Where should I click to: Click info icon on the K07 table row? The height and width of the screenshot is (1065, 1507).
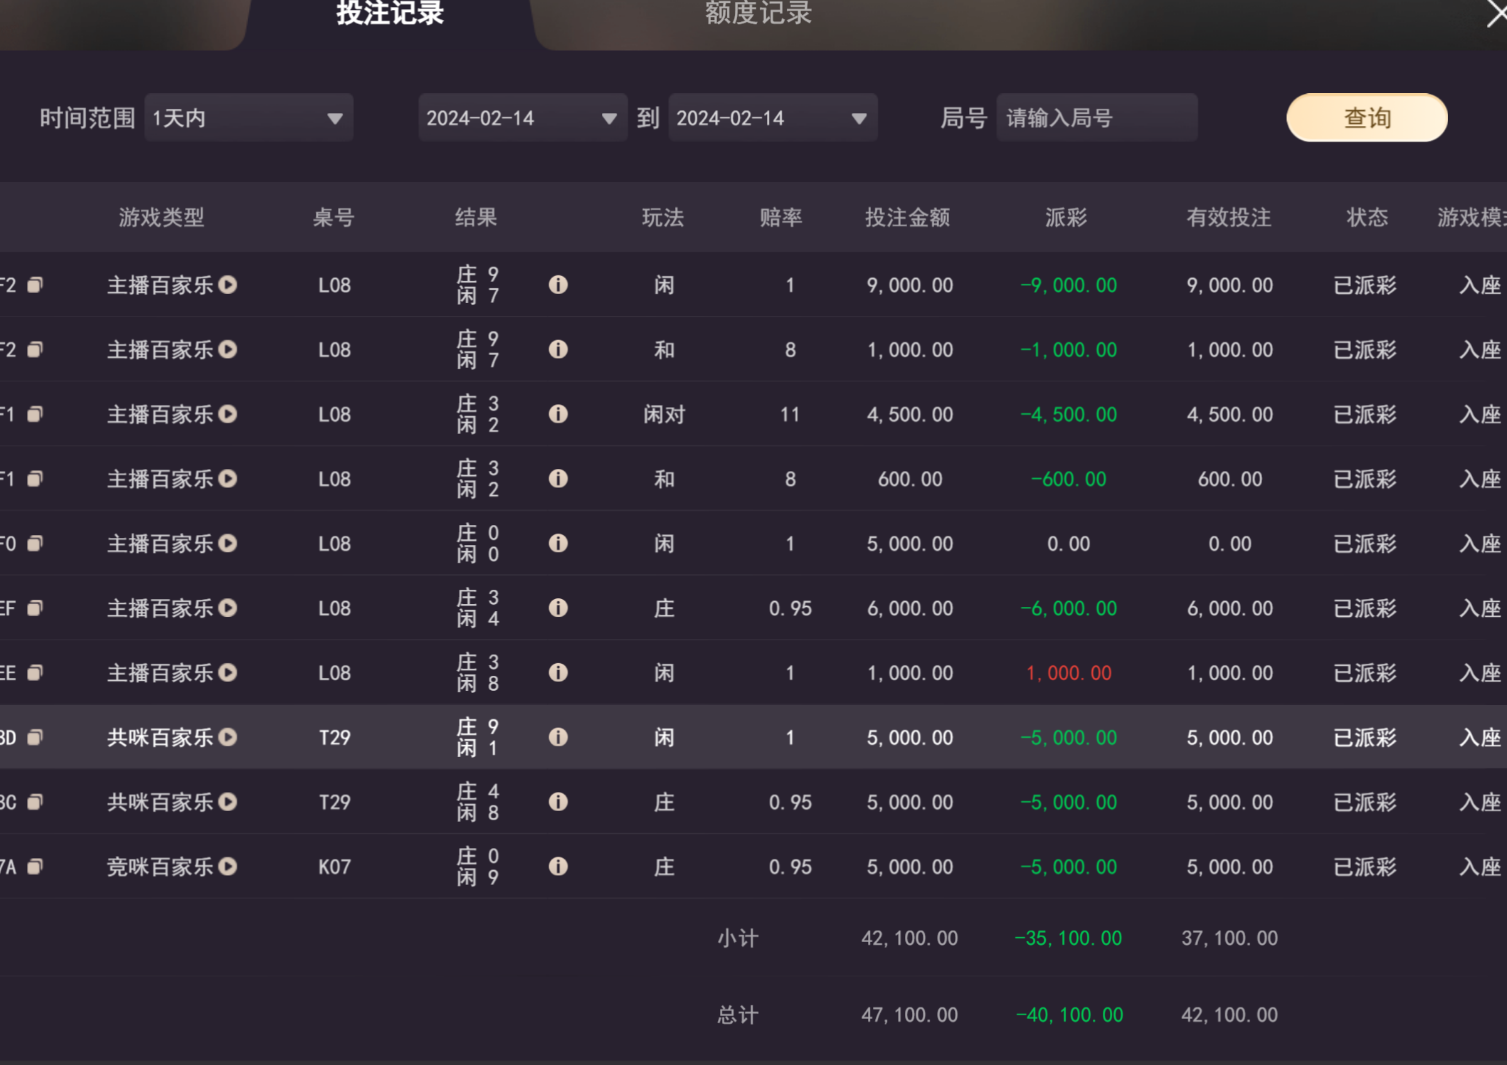point(558,867)
